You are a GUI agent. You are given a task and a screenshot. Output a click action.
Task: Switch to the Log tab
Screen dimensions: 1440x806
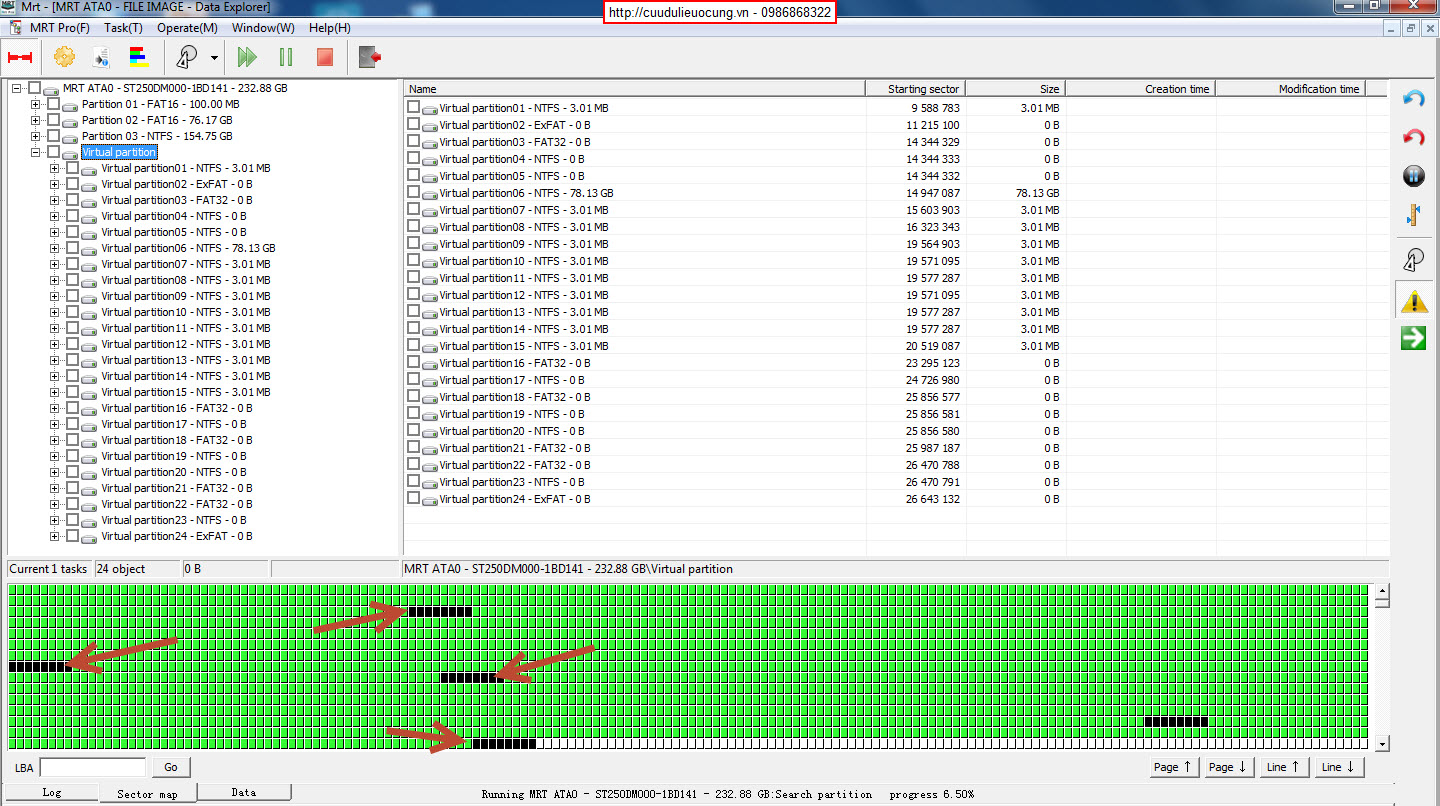(51, 792)
